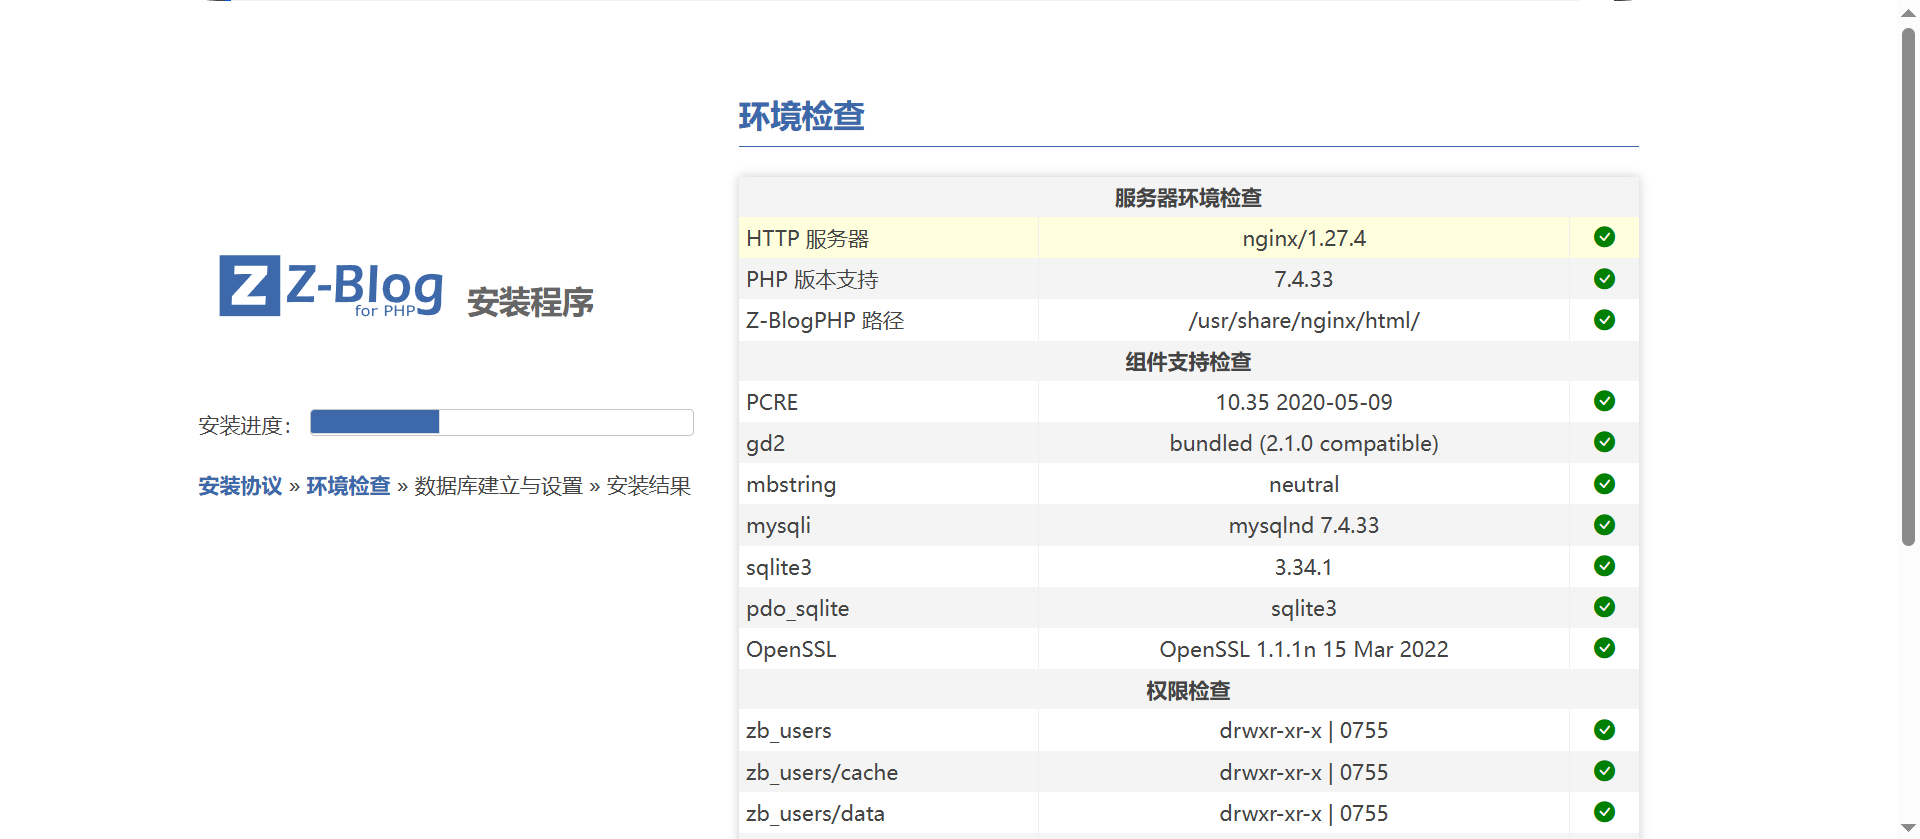Viewport: 1920px width, 839px height.
Task: Click the green check in the pdo_sqlite row
Action: click(1604, 607)
